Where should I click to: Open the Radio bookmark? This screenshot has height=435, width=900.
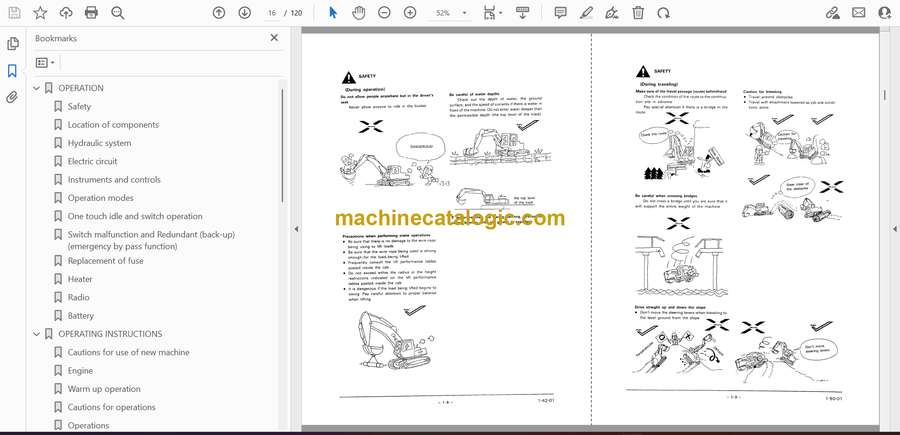coord(79,297)
